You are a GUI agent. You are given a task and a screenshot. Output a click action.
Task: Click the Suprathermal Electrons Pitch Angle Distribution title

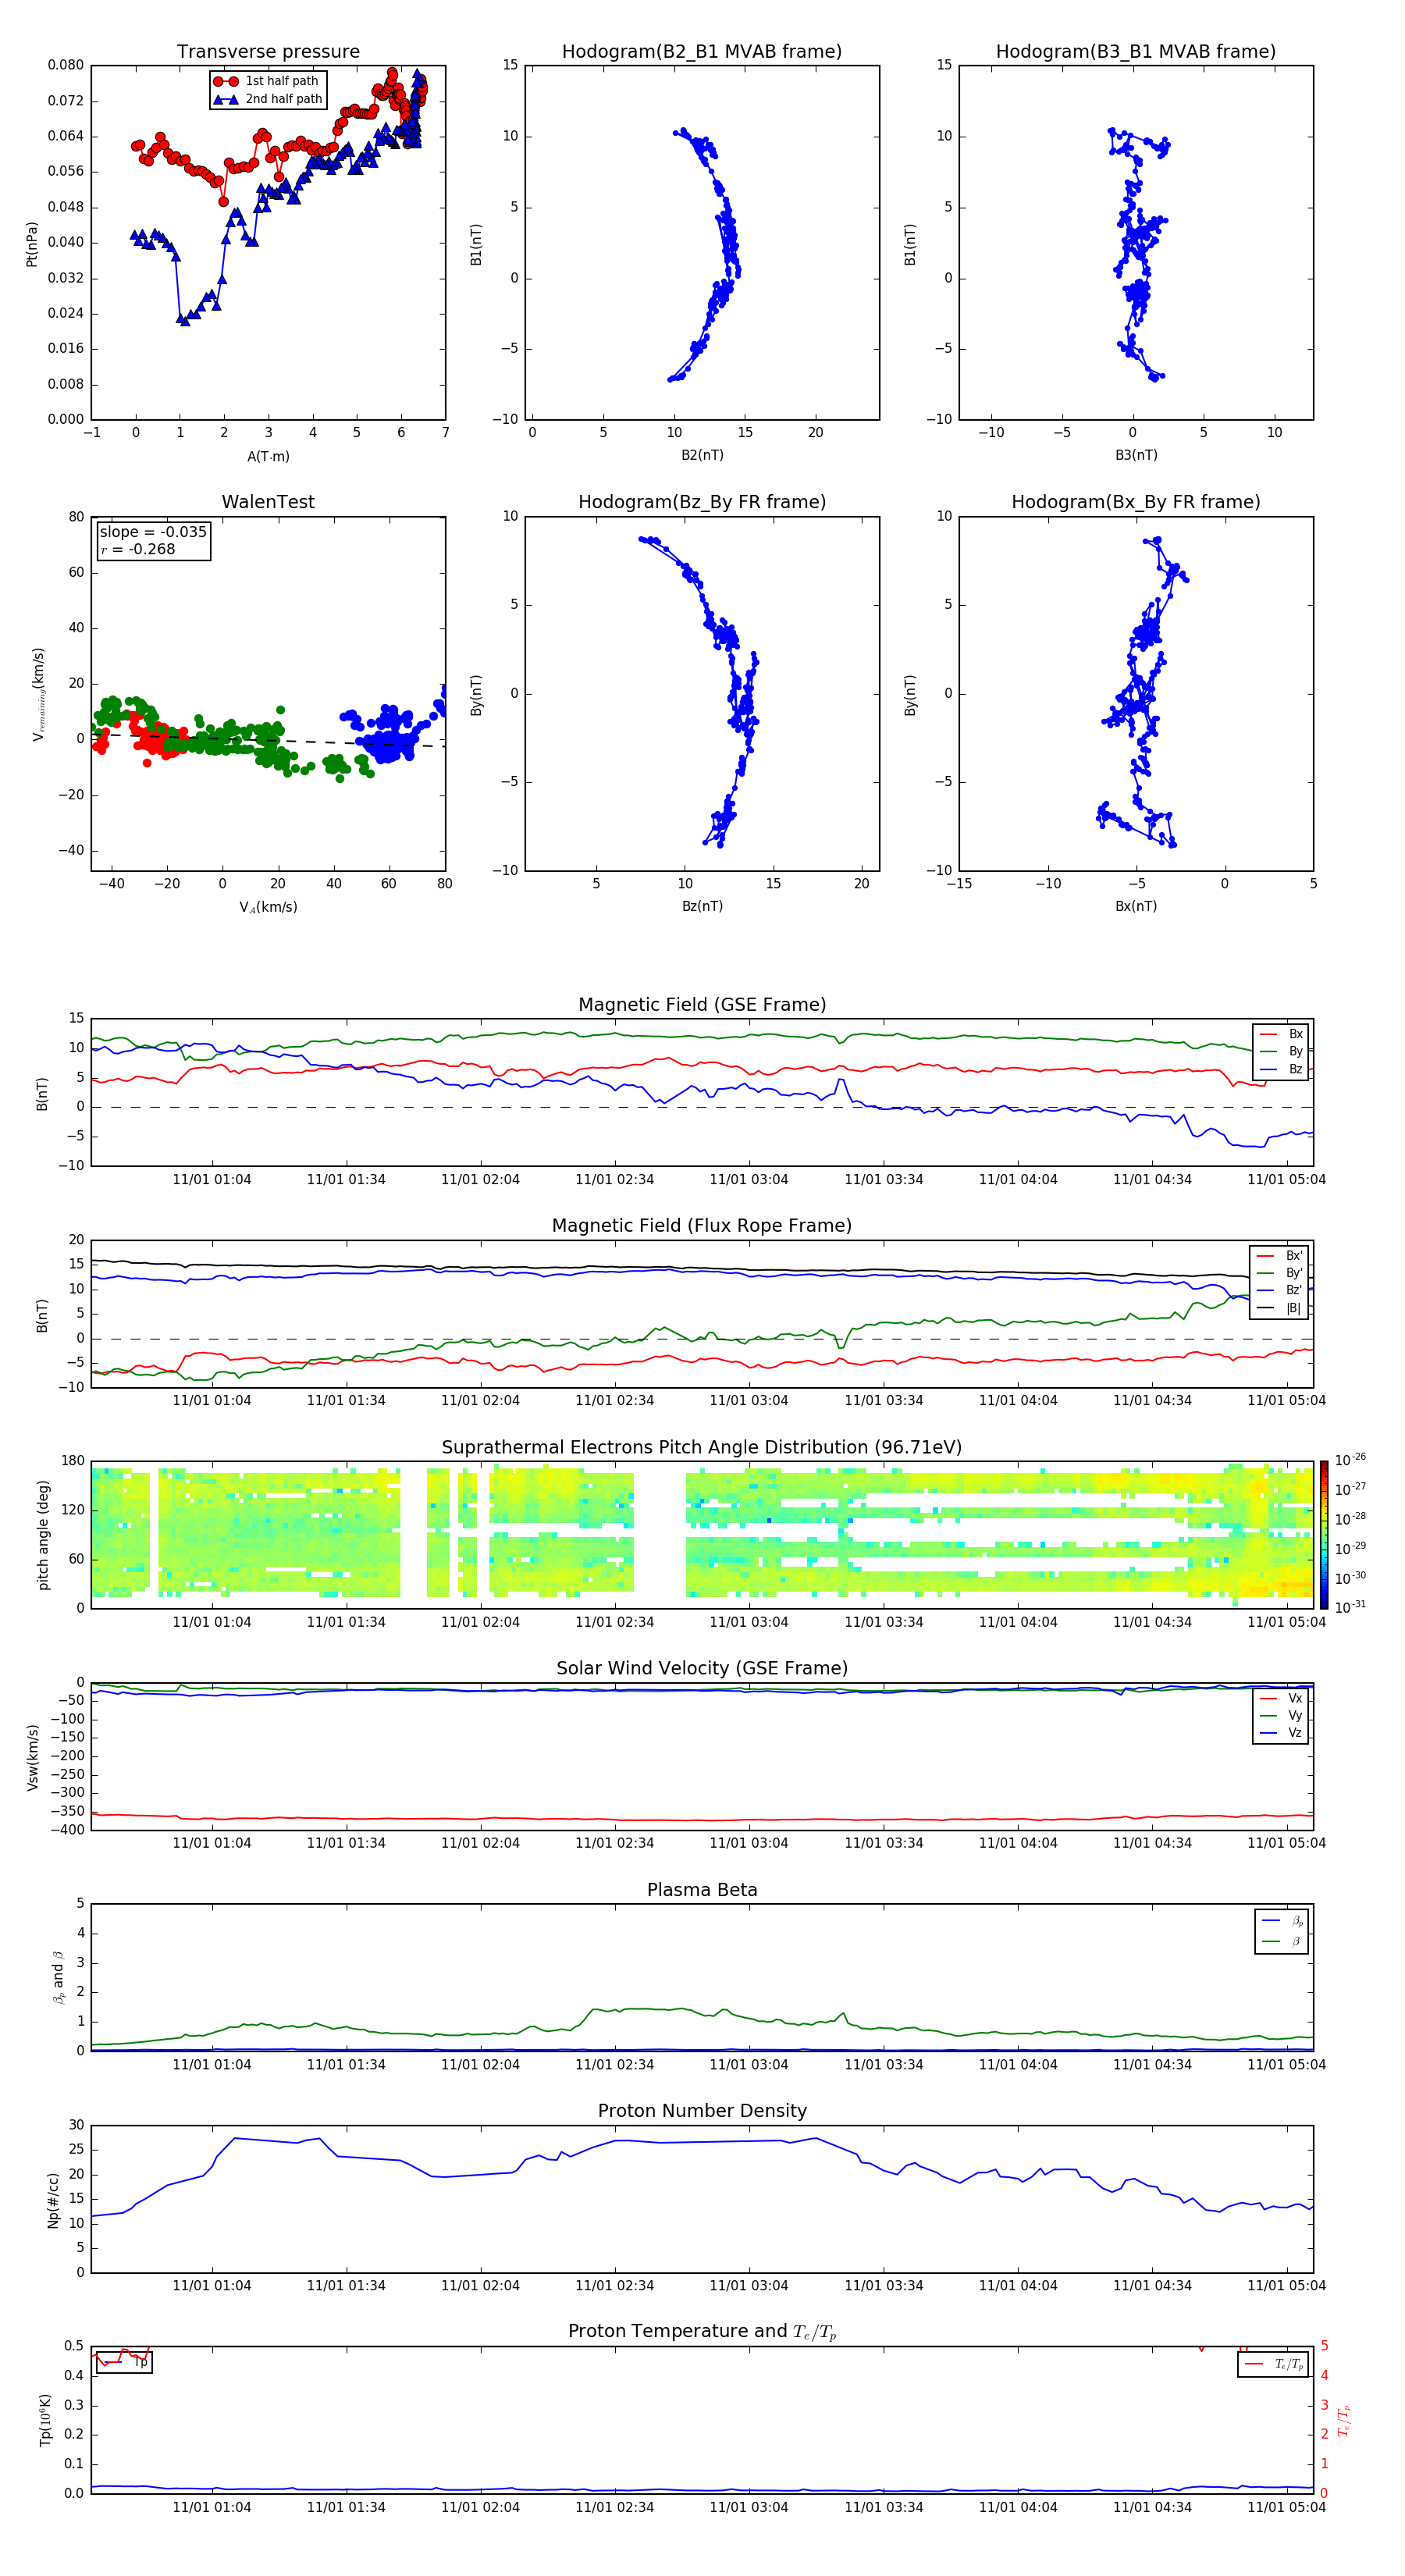pyautogui.click(x=702, y=1448)
